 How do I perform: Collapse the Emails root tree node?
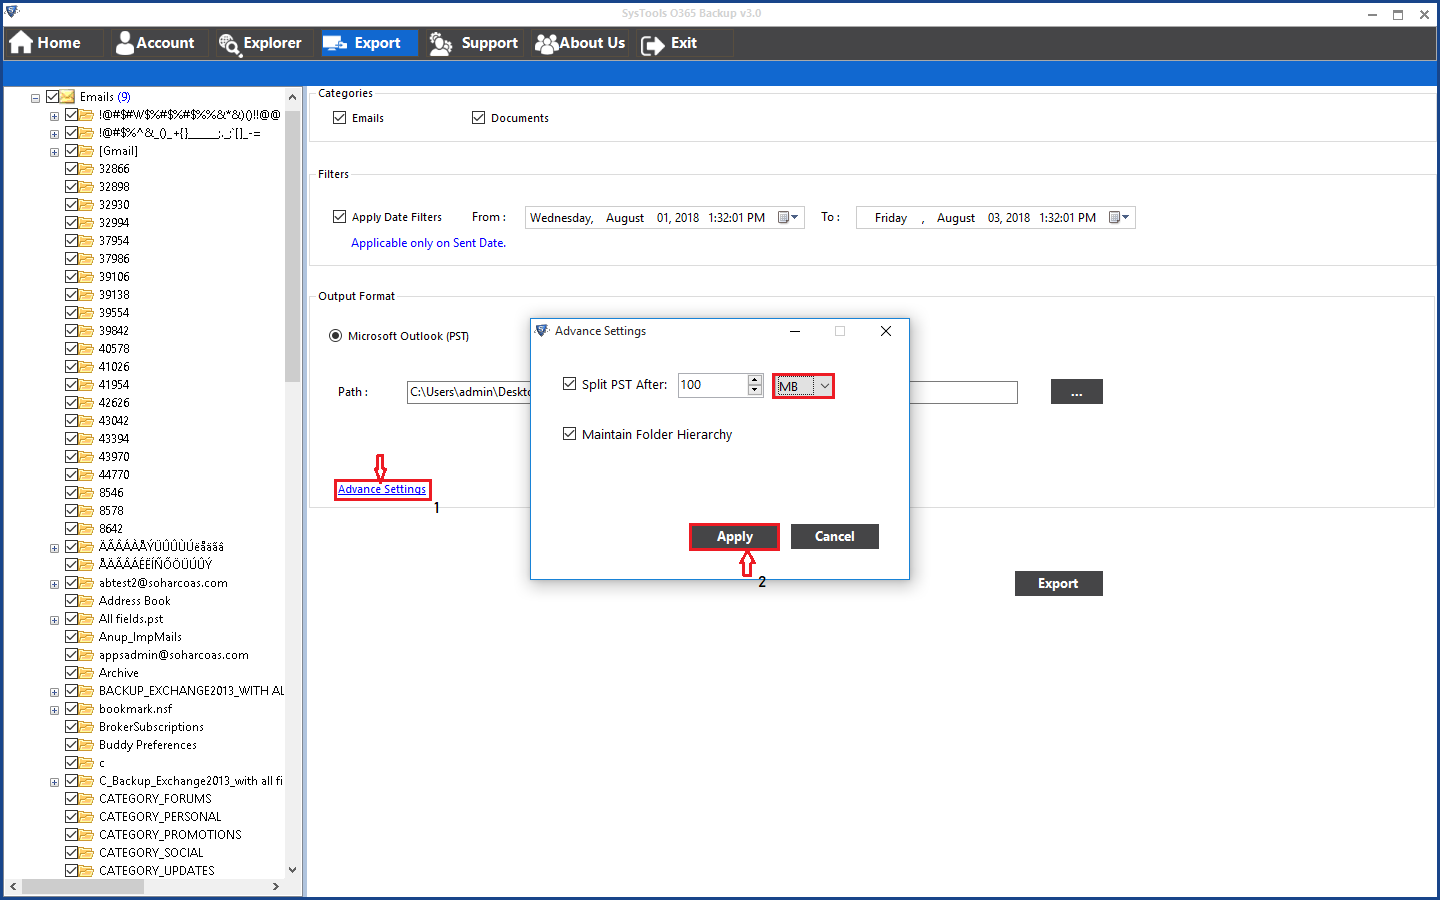pyautogui.click(x=35, y=98)
